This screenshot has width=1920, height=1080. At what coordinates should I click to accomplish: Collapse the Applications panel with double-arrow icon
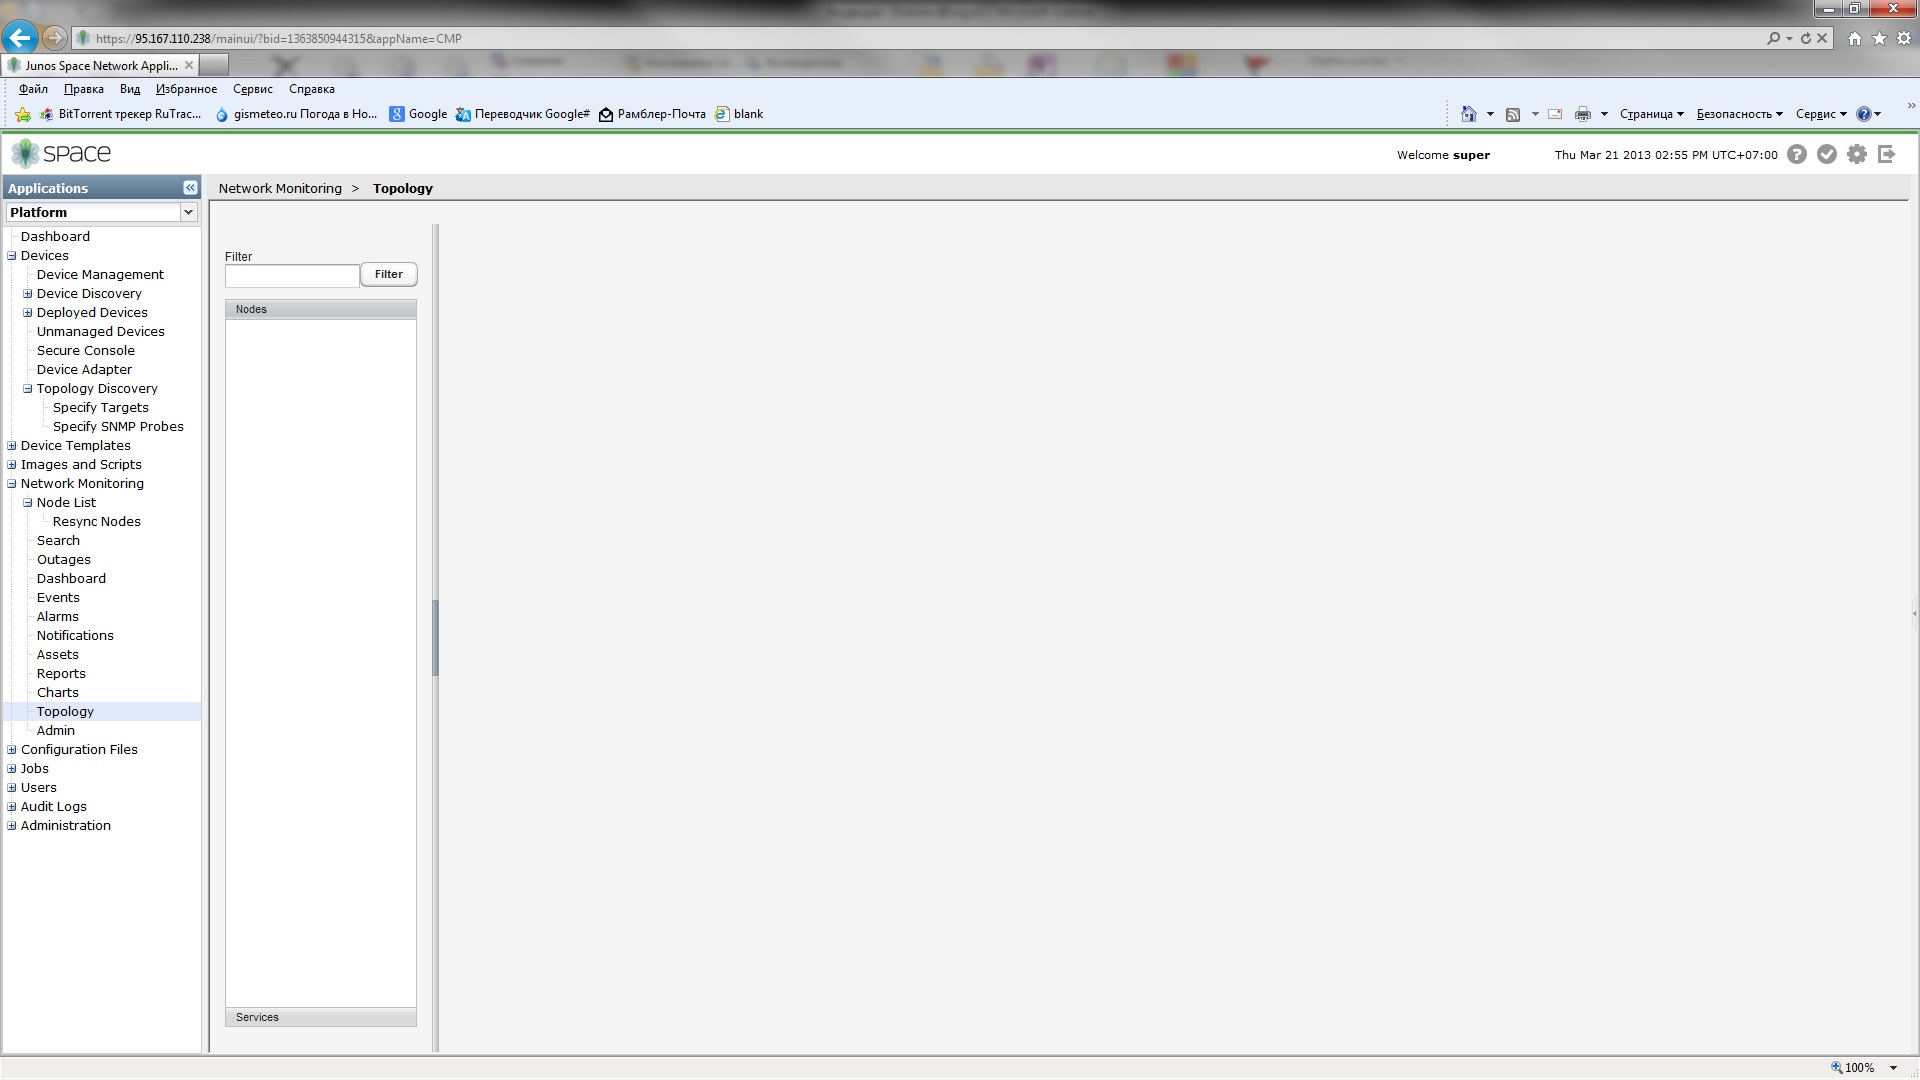coord(190,188)
